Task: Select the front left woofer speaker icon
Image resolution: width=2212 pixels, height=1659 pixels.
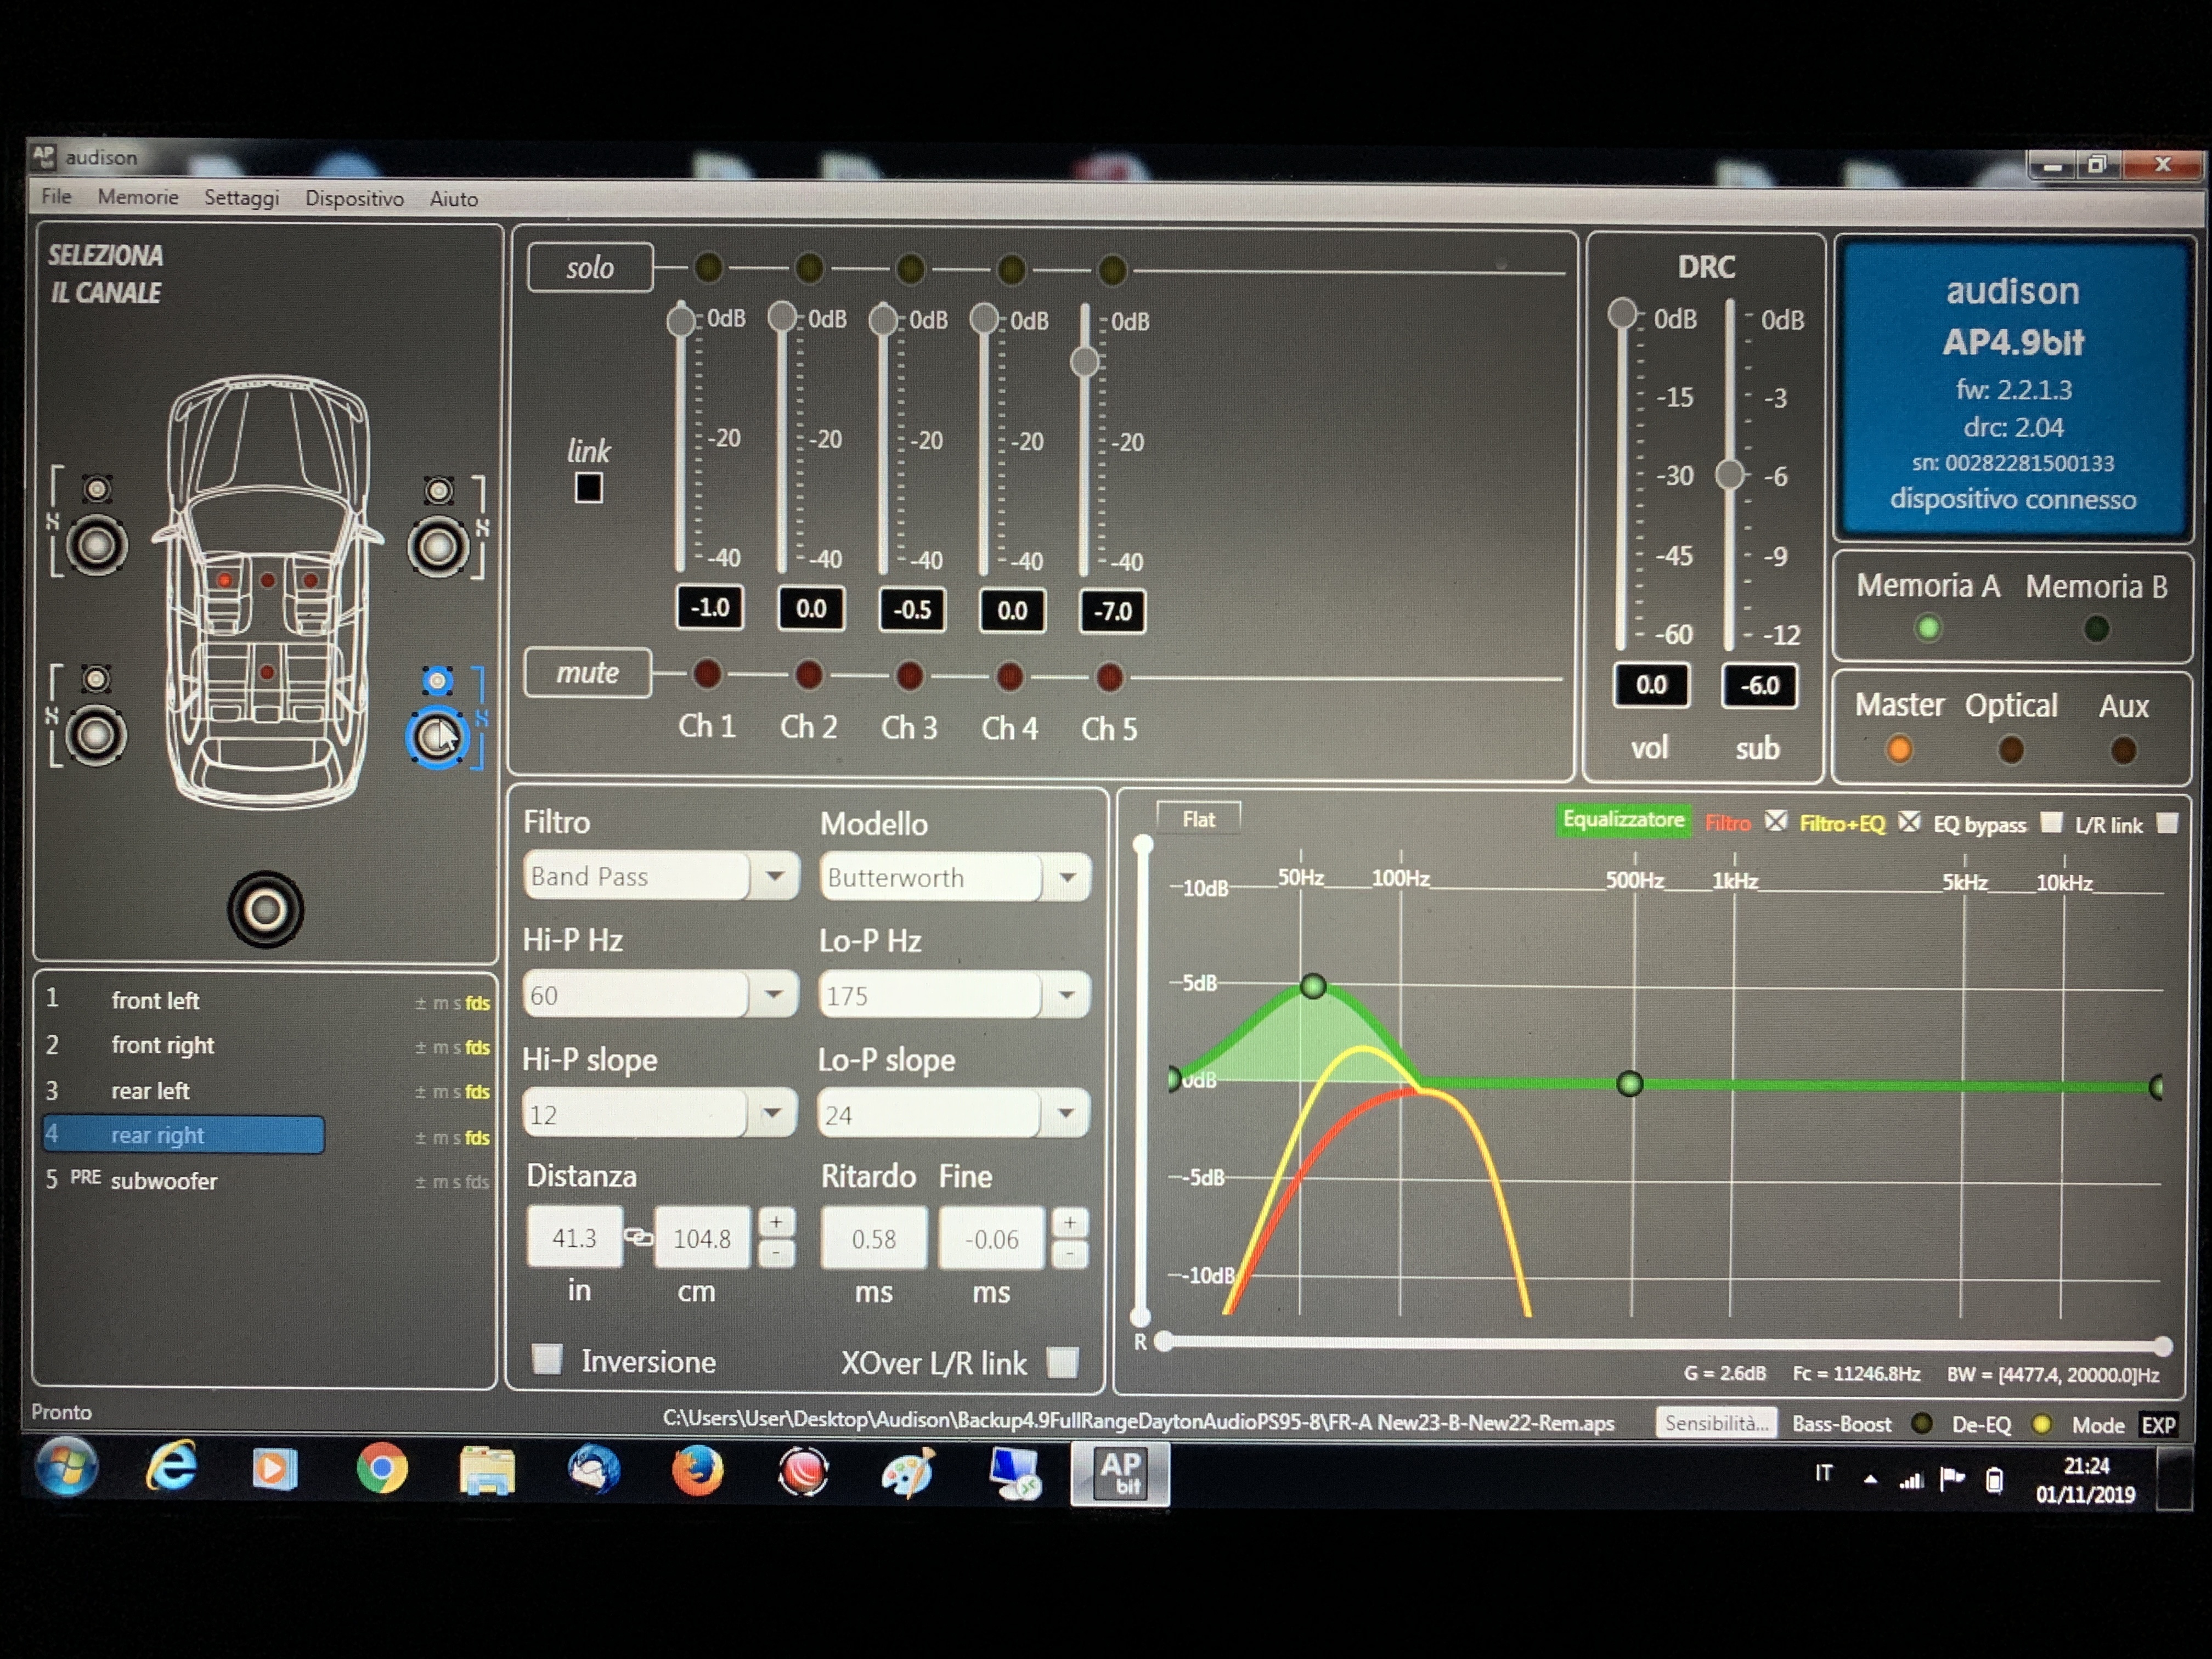Action: pos(96,545)
